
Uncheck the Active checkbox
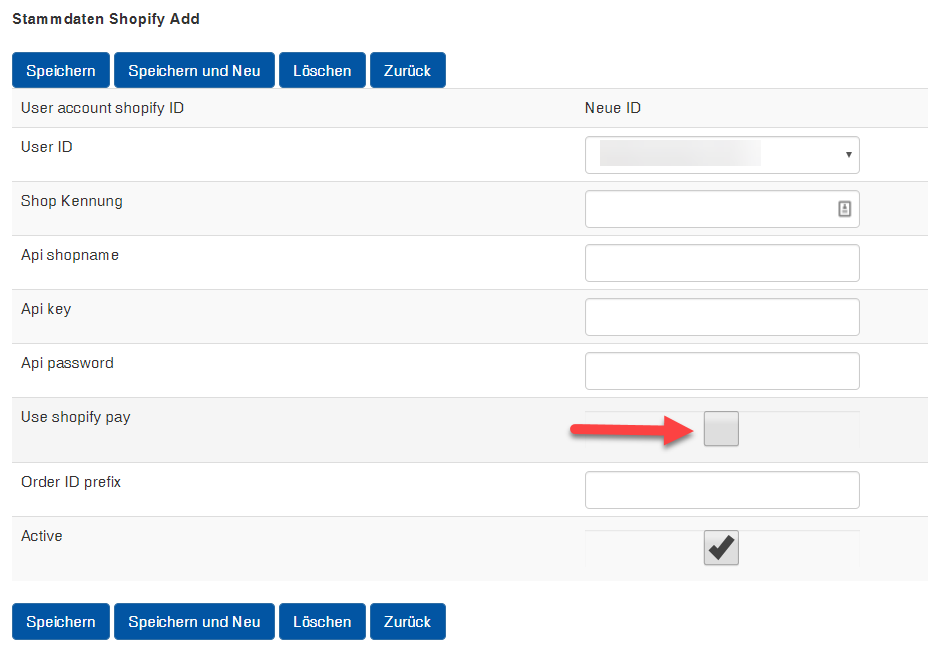click(721, 547)
